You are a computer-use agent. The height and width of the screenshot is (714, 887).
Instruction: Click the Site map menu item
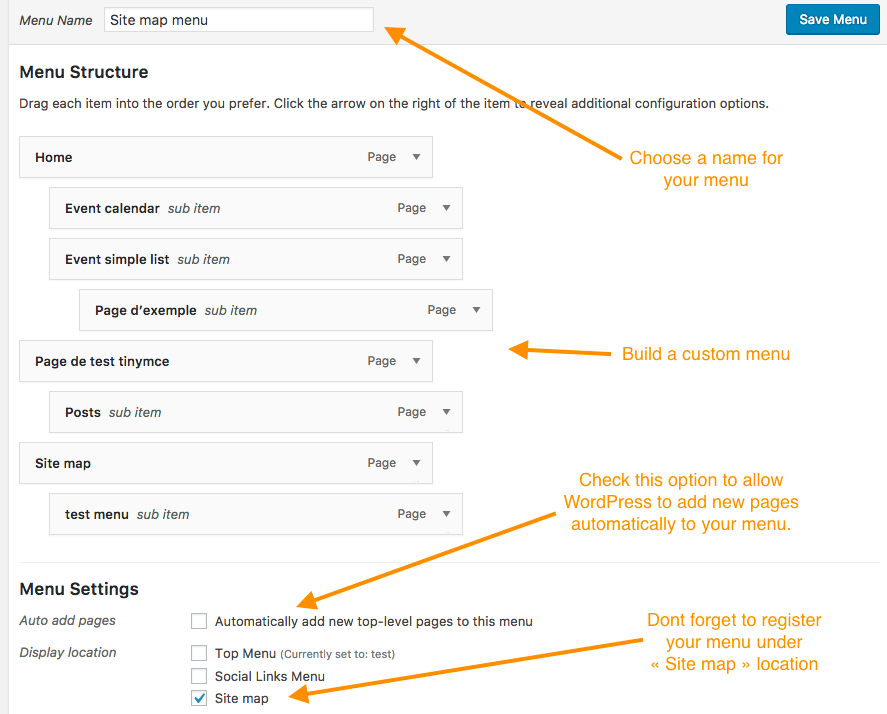200,463
